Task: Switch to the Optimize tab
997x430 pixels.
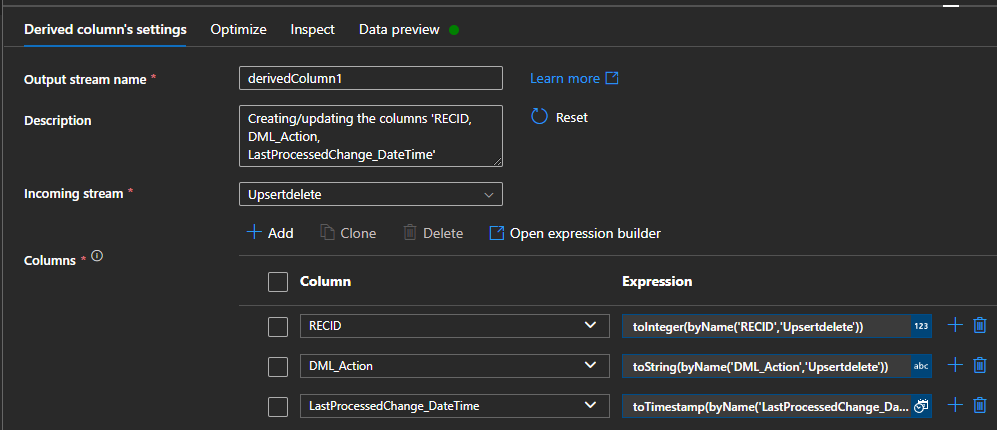Action: (238, 29)
